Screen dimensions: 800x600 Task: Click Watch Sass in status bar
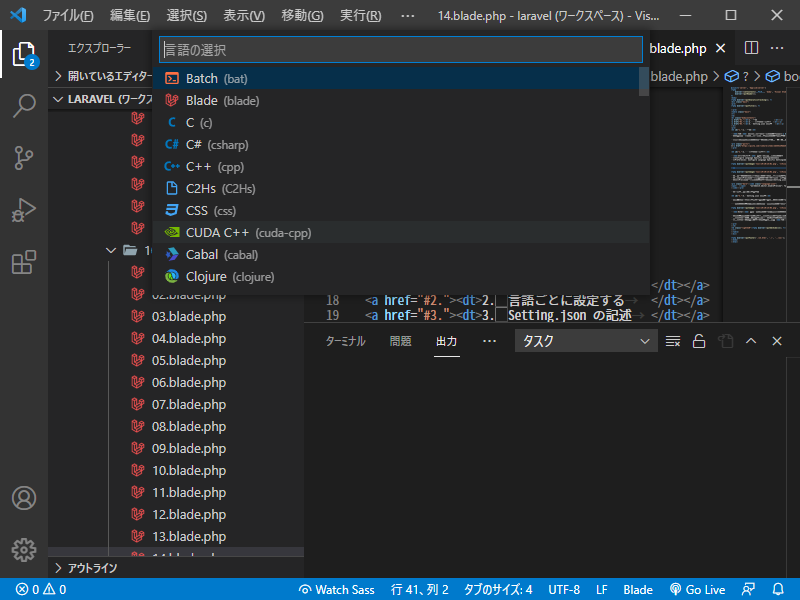click(337, 589)
